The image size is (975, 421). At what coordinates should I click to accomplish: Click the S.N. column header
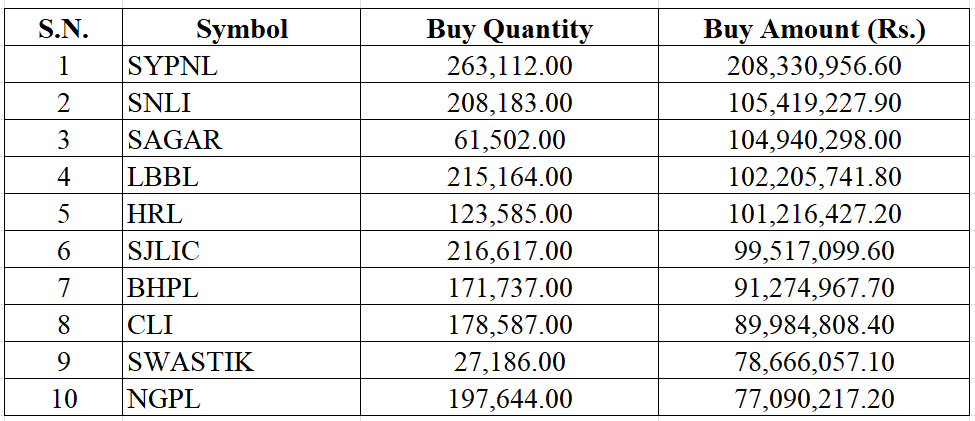(x=64, y=30)
